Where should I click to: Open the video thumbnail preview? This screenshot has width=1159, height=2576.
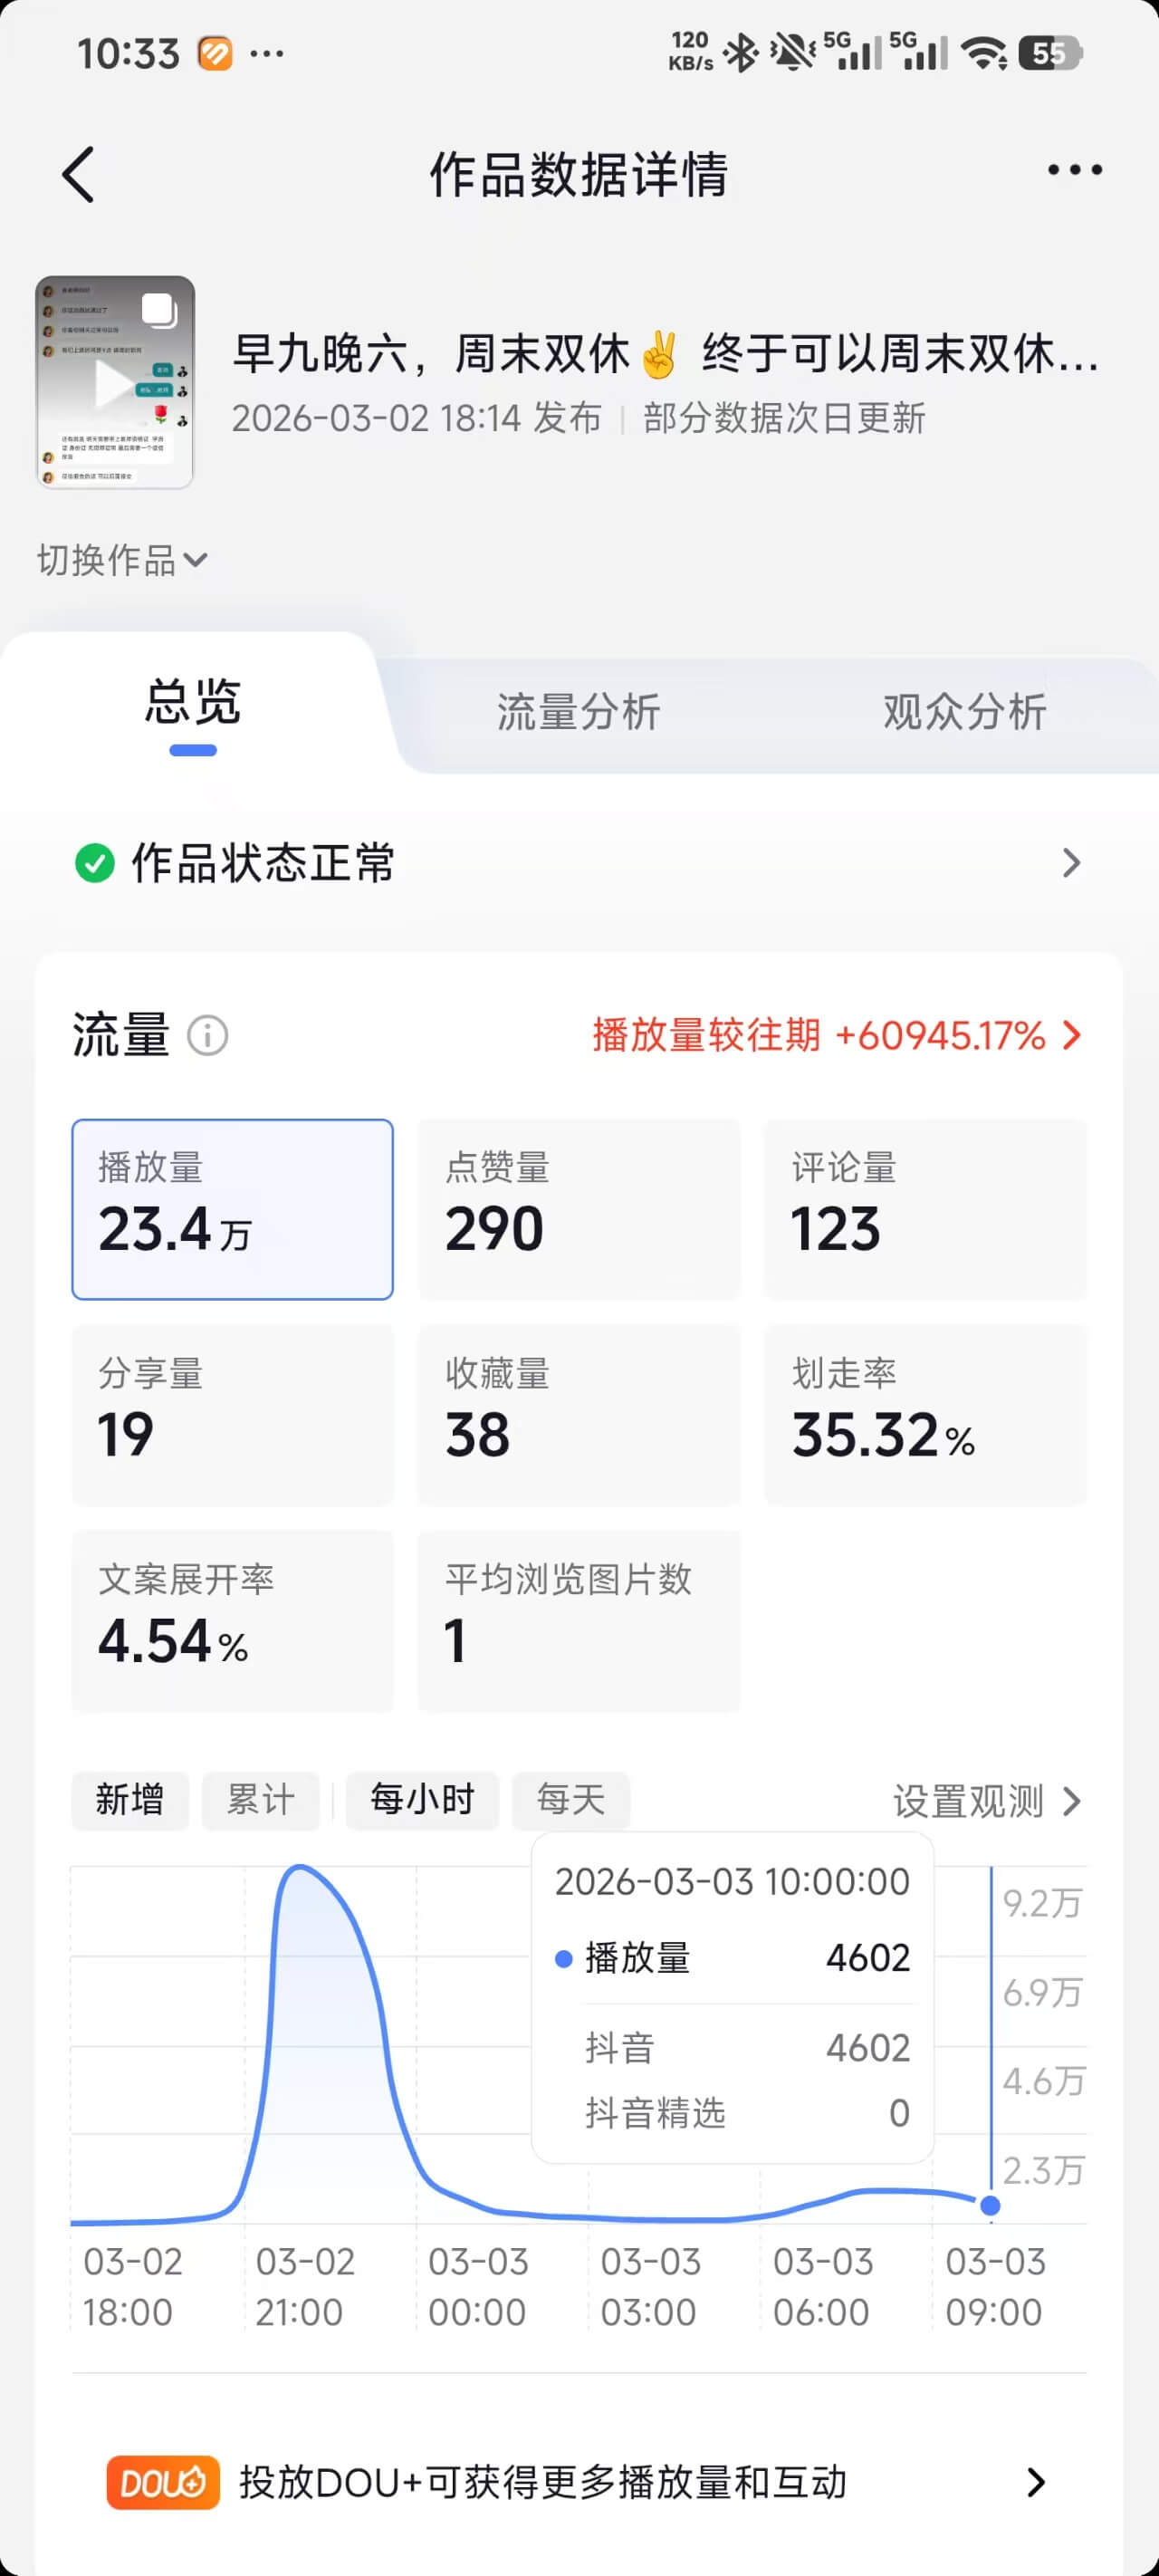tap(115, 382)
